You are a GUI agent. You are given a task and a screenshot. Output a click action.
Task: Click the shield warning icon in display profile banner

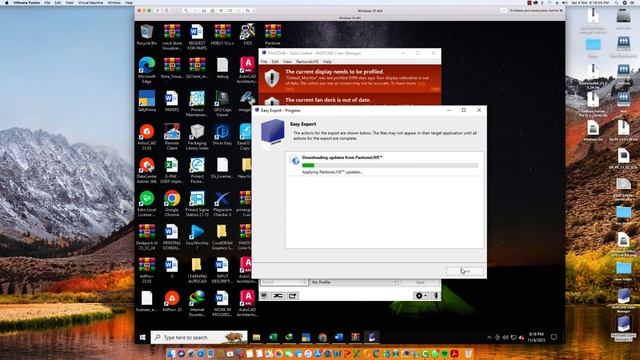pyautogui.click(x=272, y=78)
